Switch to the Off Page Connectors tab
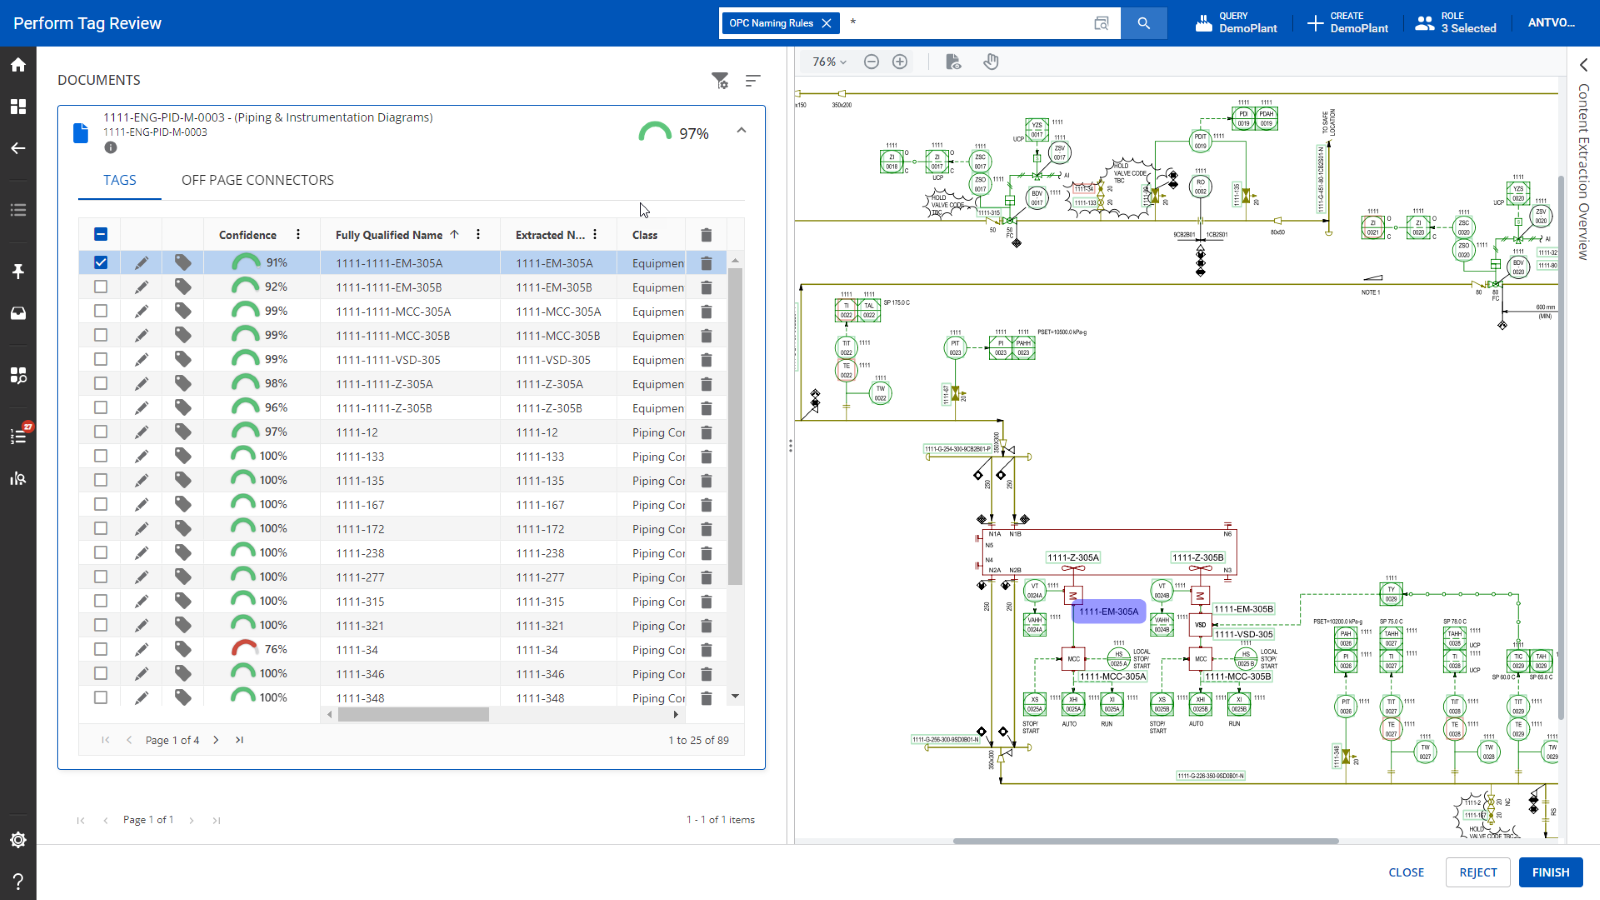Screen dimensions: 1600x900 (257, 180)
